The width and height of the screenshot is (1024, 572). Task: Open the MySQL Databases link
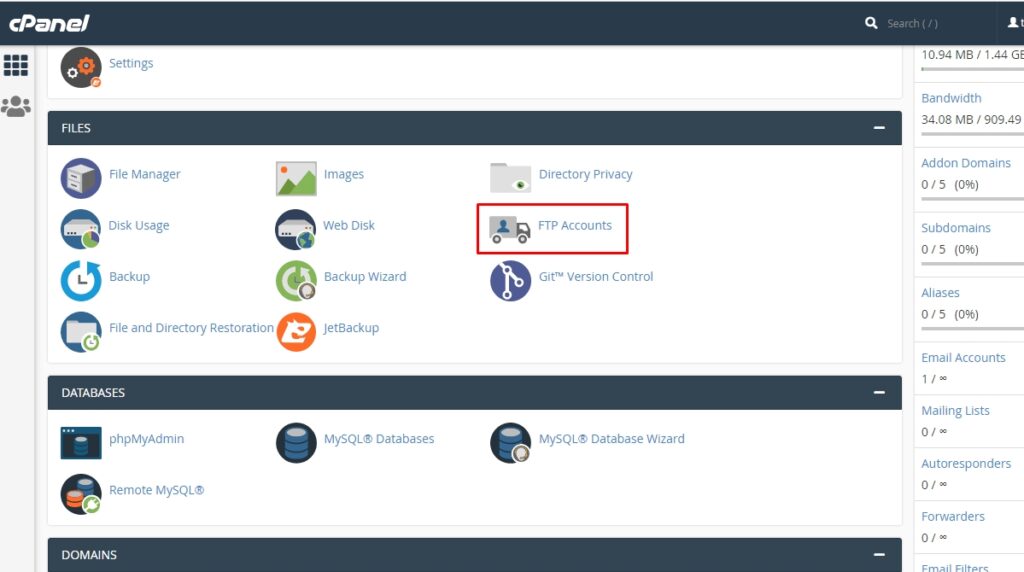pos(379,439)
